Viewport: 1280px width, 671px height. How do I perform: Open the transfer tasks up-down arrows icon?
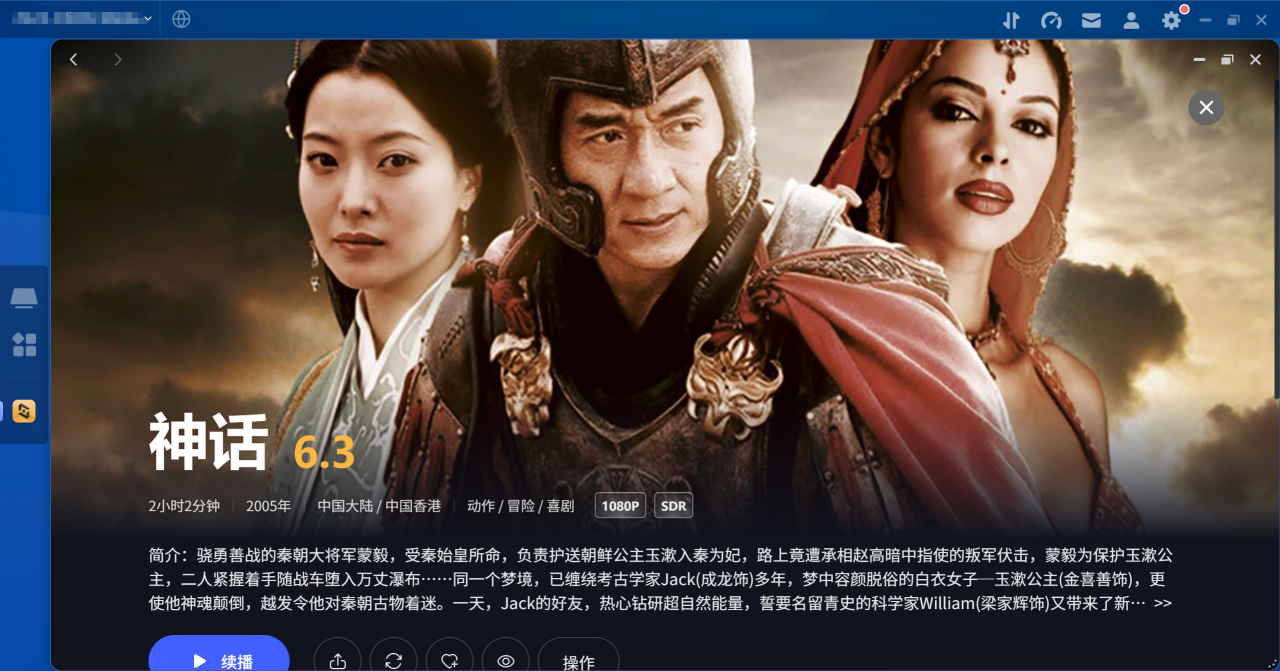[1011, 19]
